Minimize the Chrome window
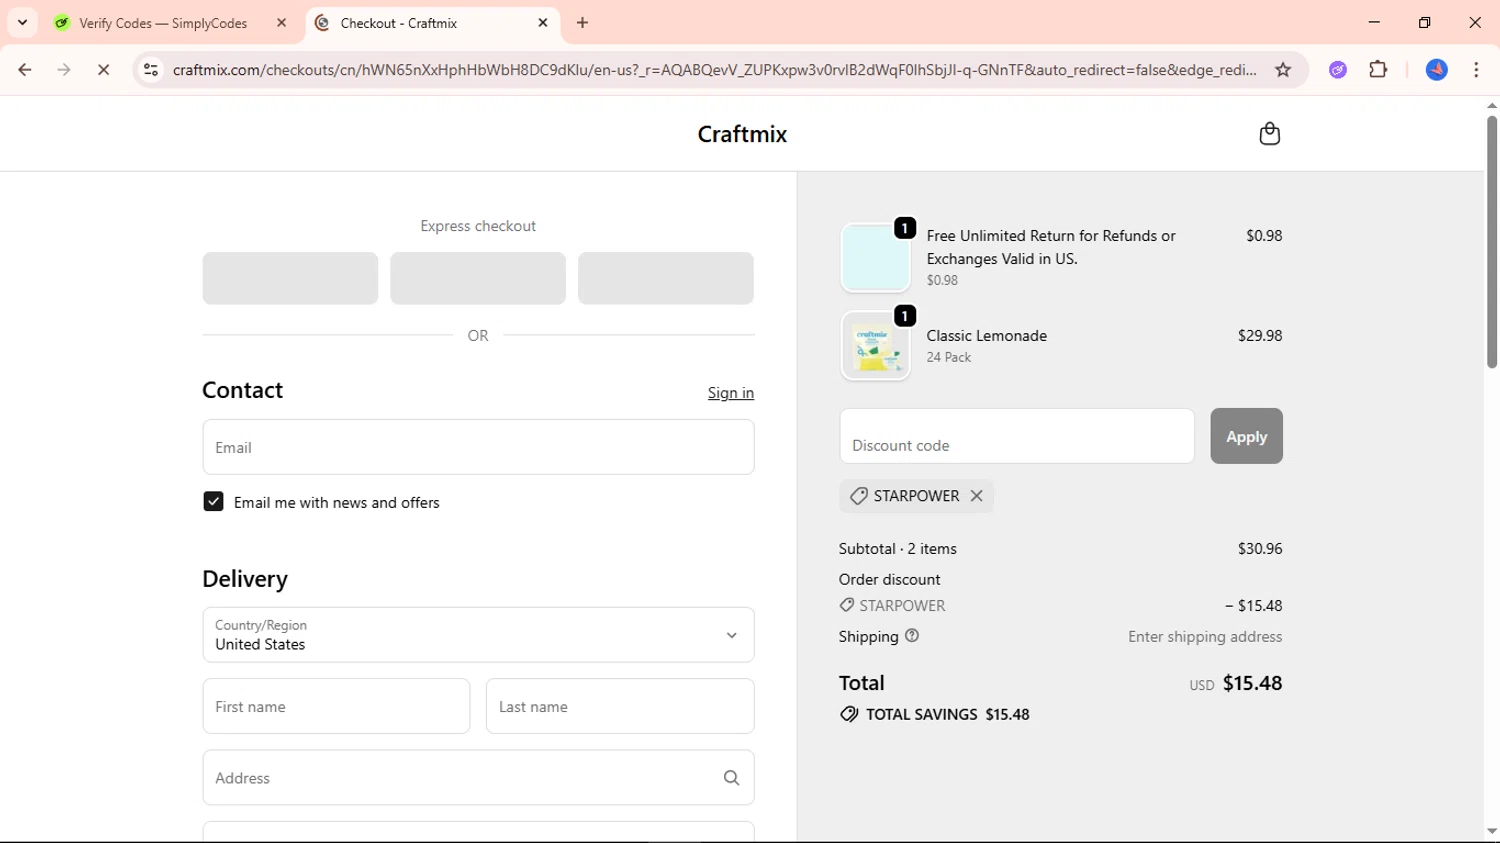Image resolution: width=1500 pixels, height=843 pixels. point(1374,22)
